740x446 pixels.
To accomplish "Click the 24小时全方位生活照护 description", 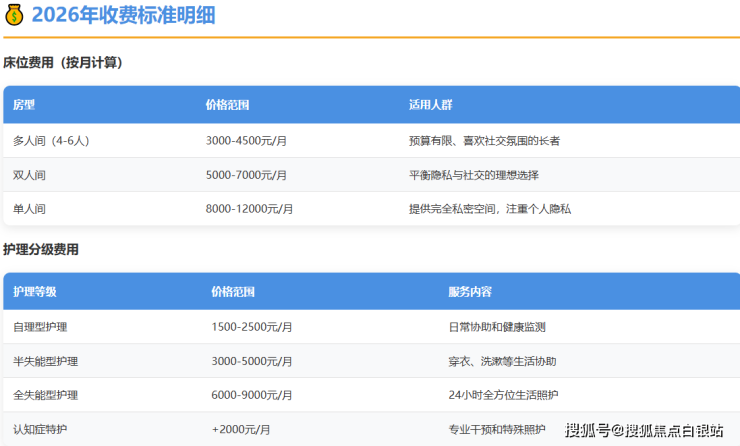I will (x=503, y=395).
